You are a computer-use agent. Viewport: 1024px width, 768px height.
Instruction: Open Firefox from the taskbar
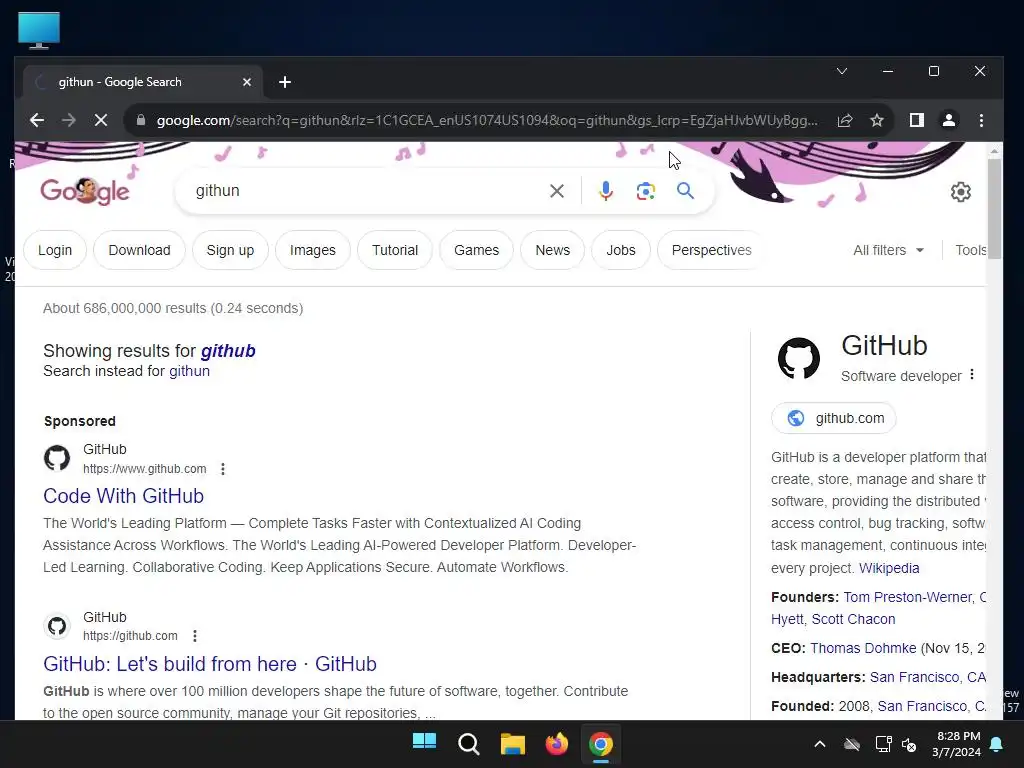coord(556,743)
